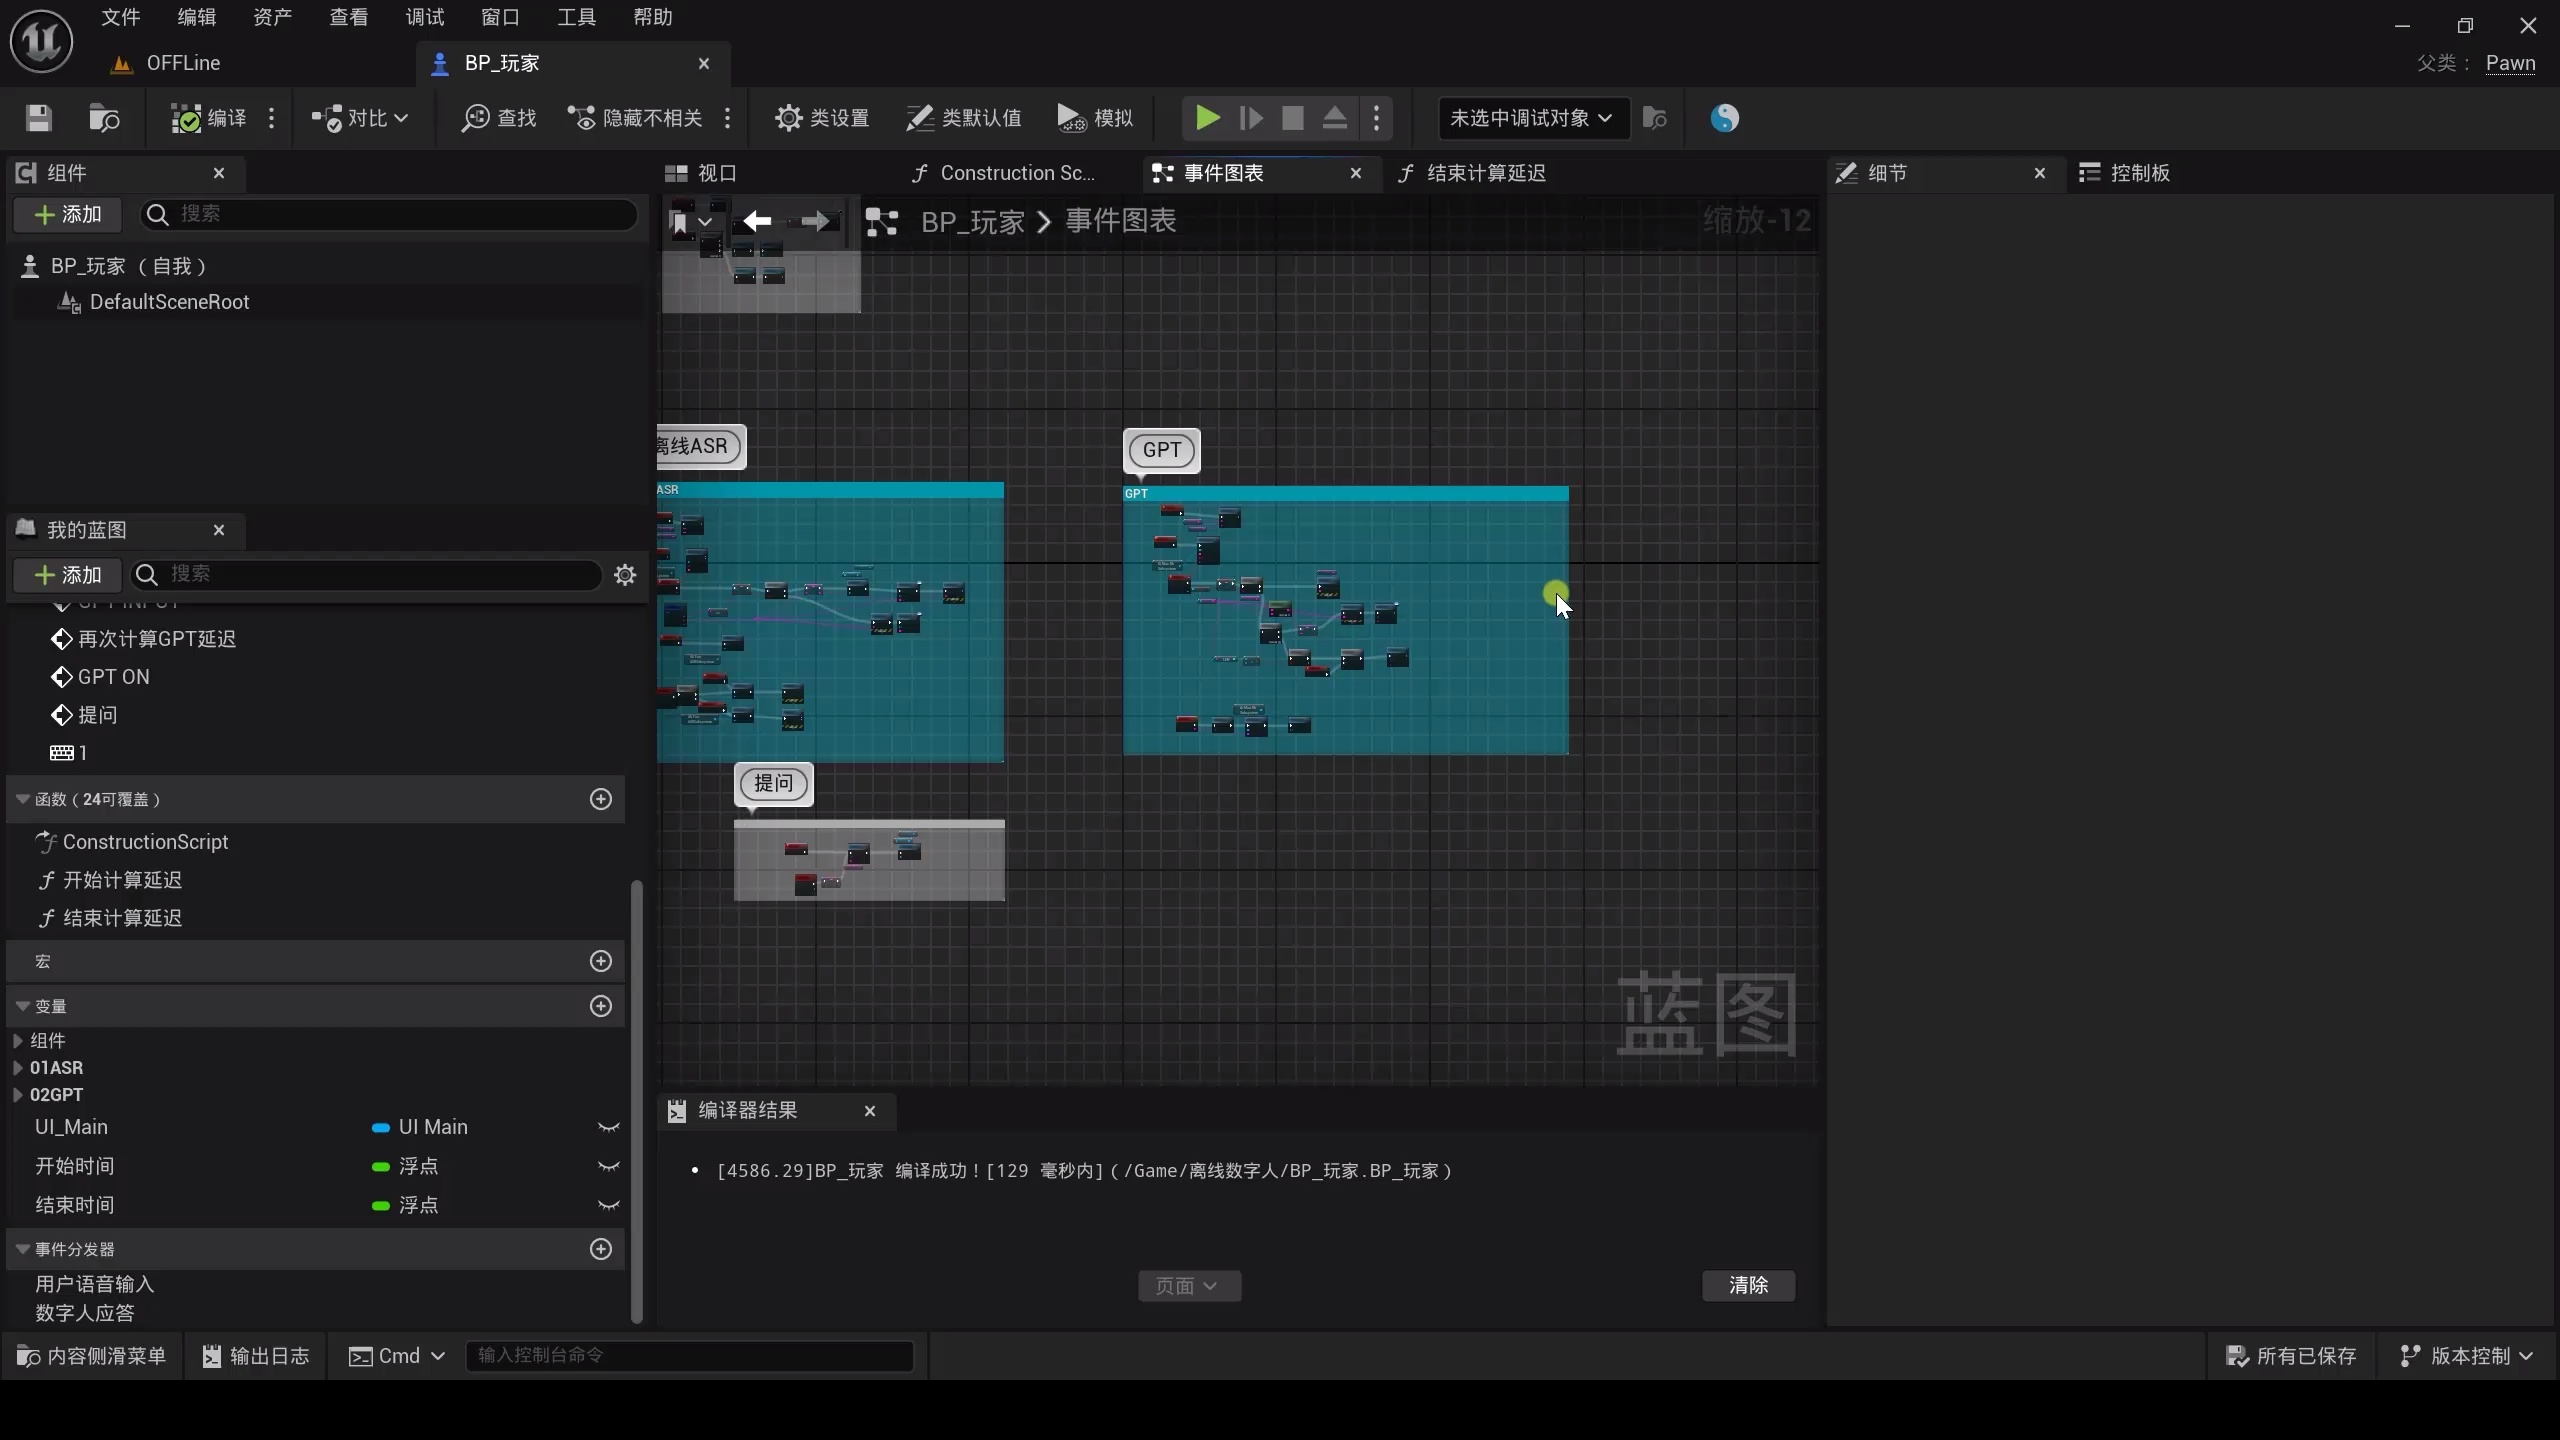Compile the blueprint with 编译 button
This screenshot has height=1440, width=2560.
[209, 118]
